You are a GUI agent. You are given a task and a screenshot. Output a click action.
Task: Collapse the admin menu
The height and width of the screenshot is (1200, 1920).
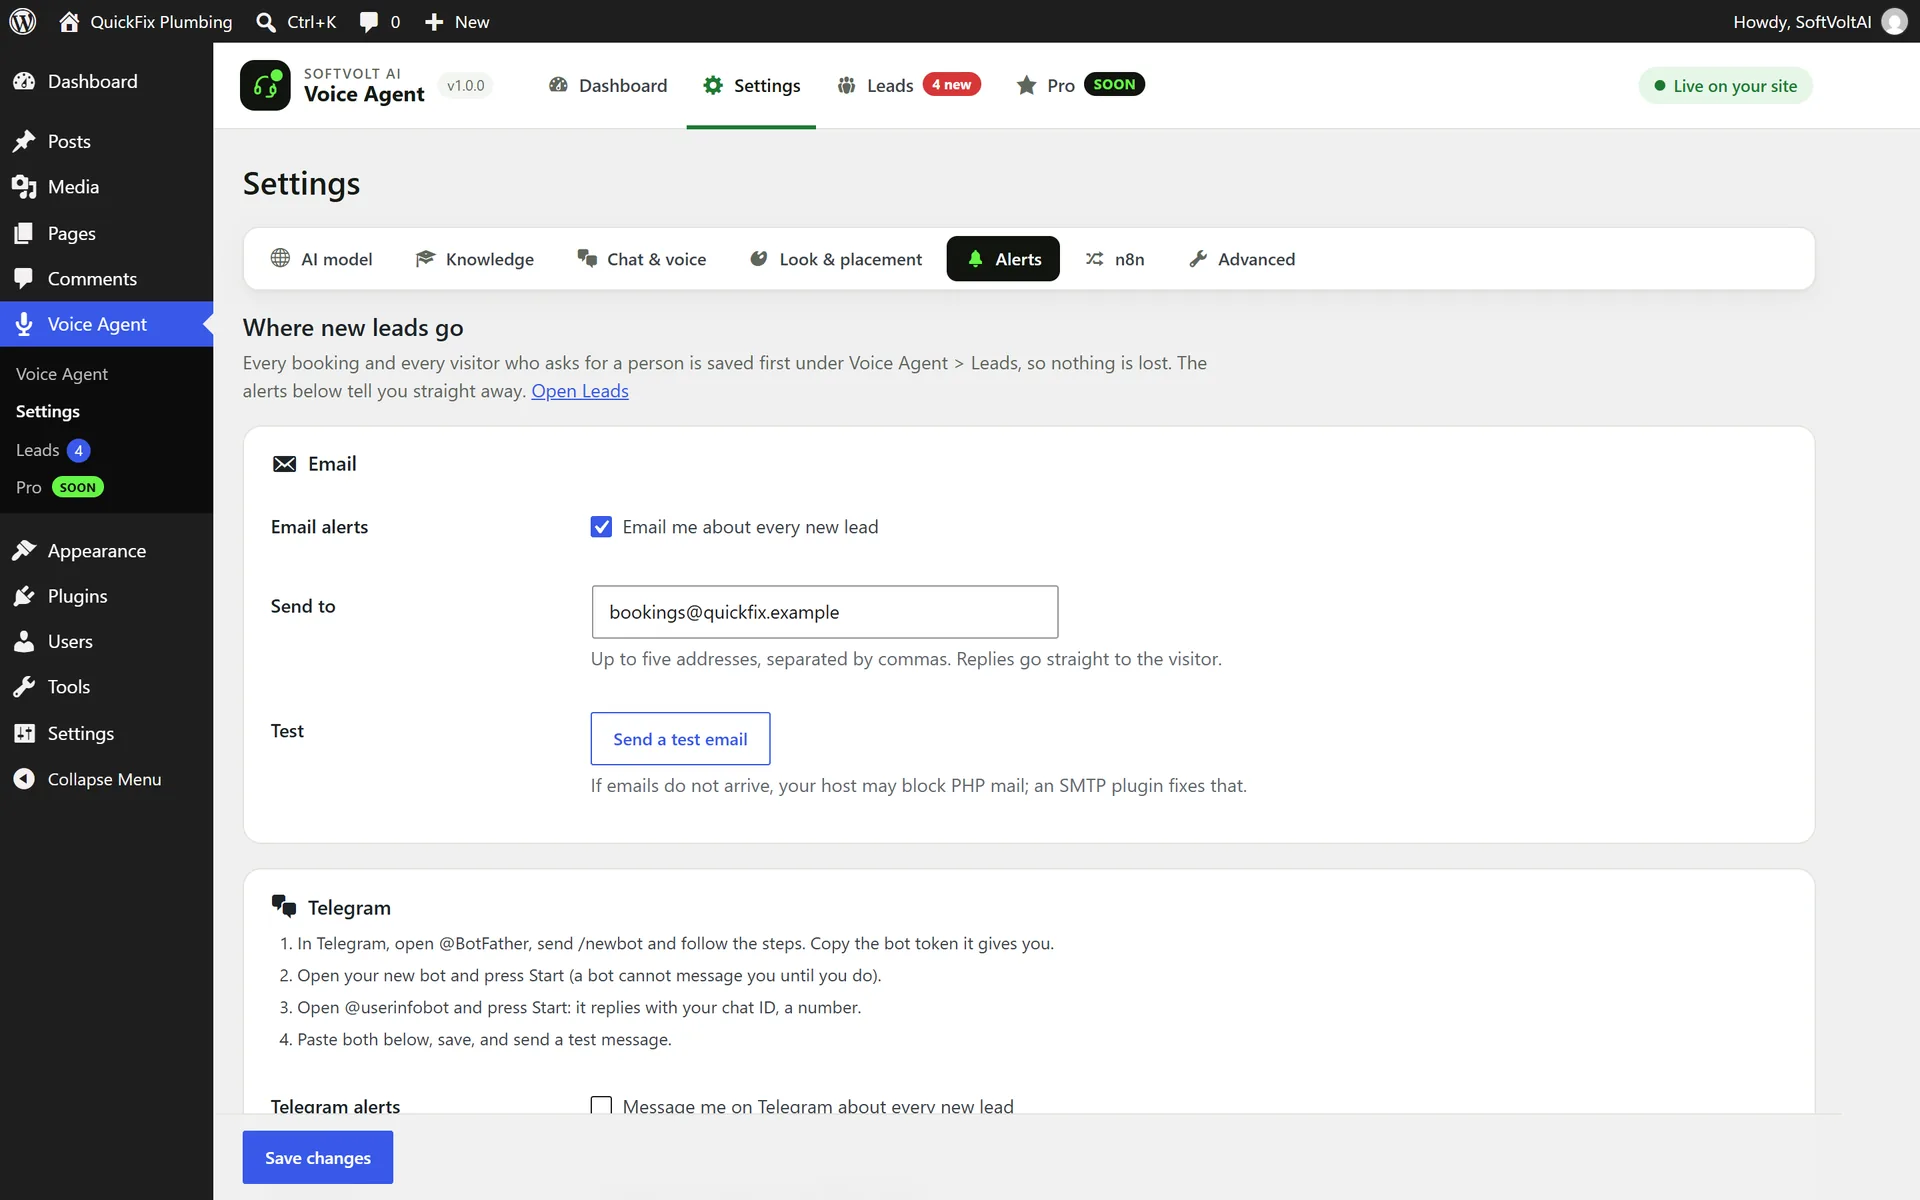(x=87, y=779)
